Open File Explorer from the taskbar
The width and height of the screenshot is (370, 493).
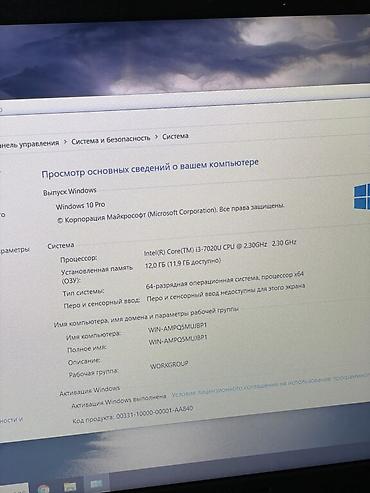tap(70, 486)
